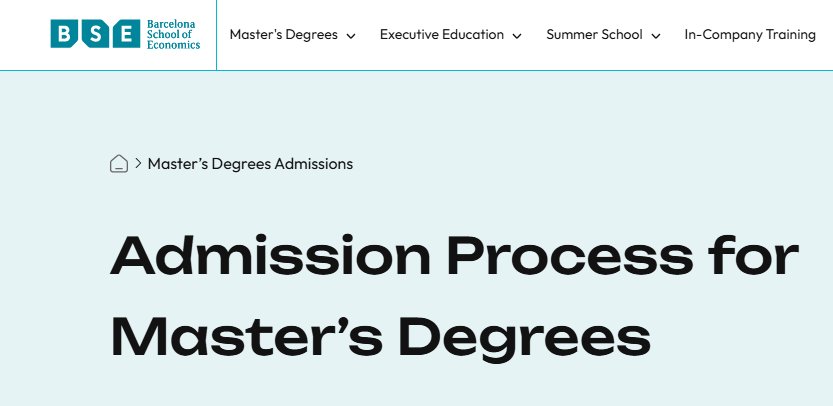Click the word "Admission" in the page heading
This screenshot has width=833, height=406.
click(269, 258)
